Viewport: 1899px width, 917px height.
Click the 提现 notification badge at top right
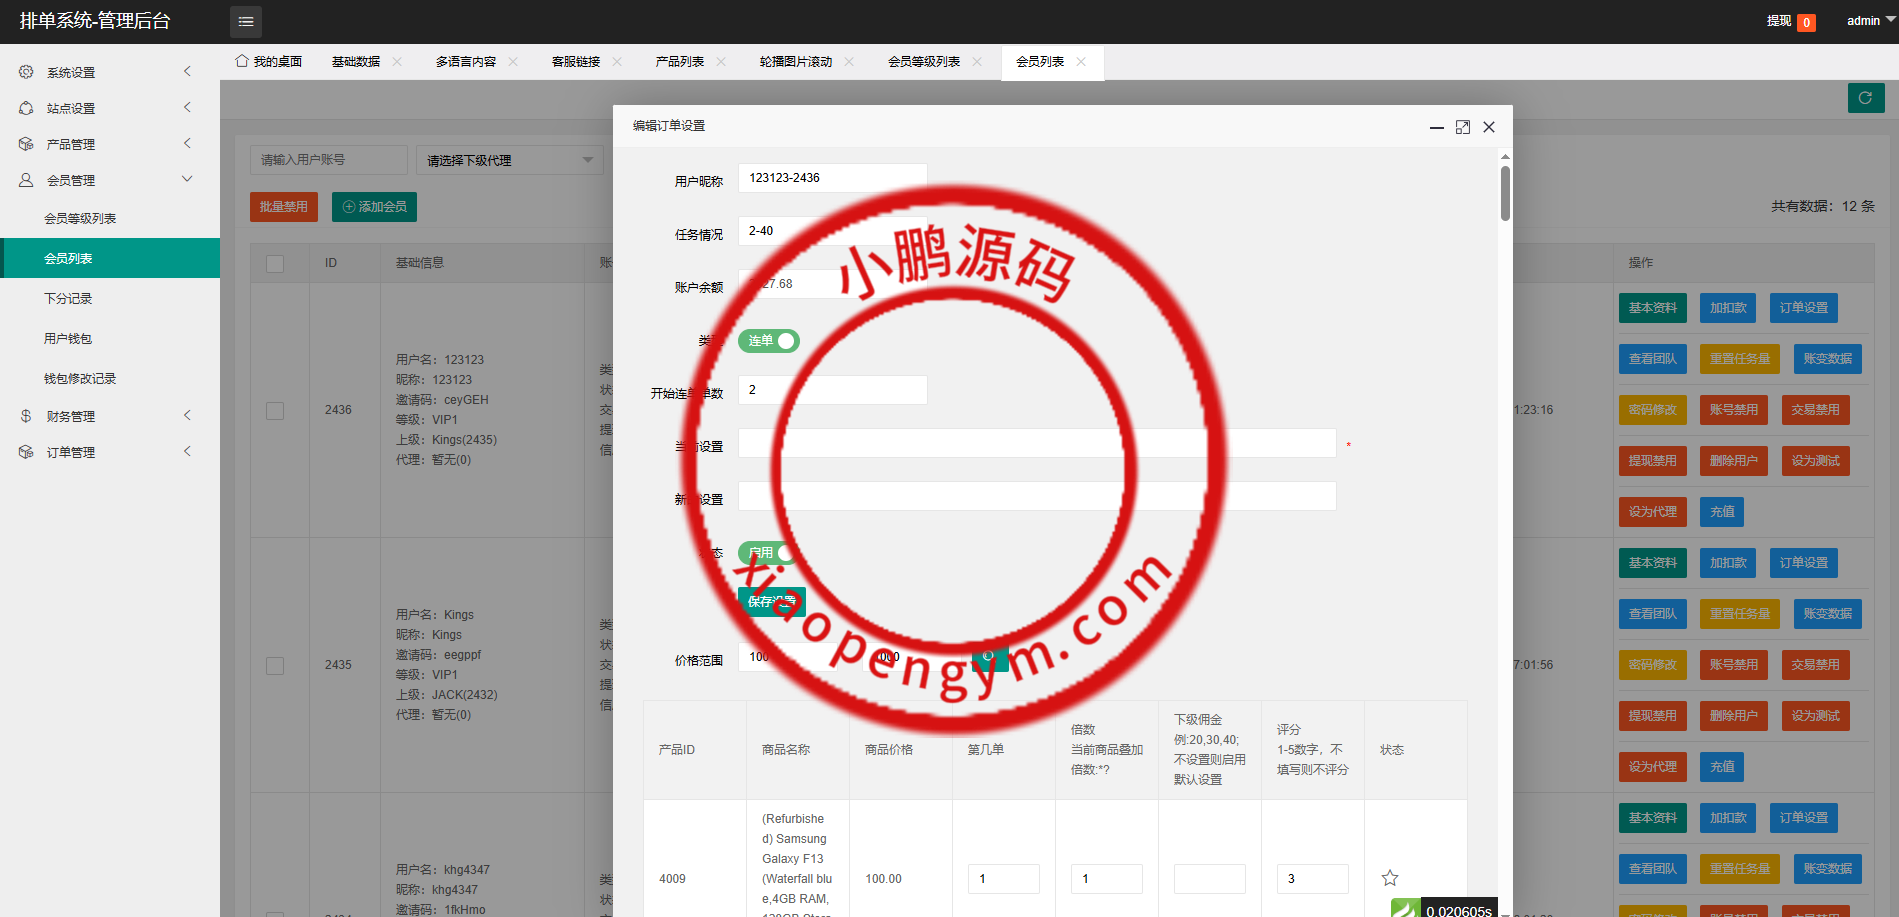(x=1806, y=21)
